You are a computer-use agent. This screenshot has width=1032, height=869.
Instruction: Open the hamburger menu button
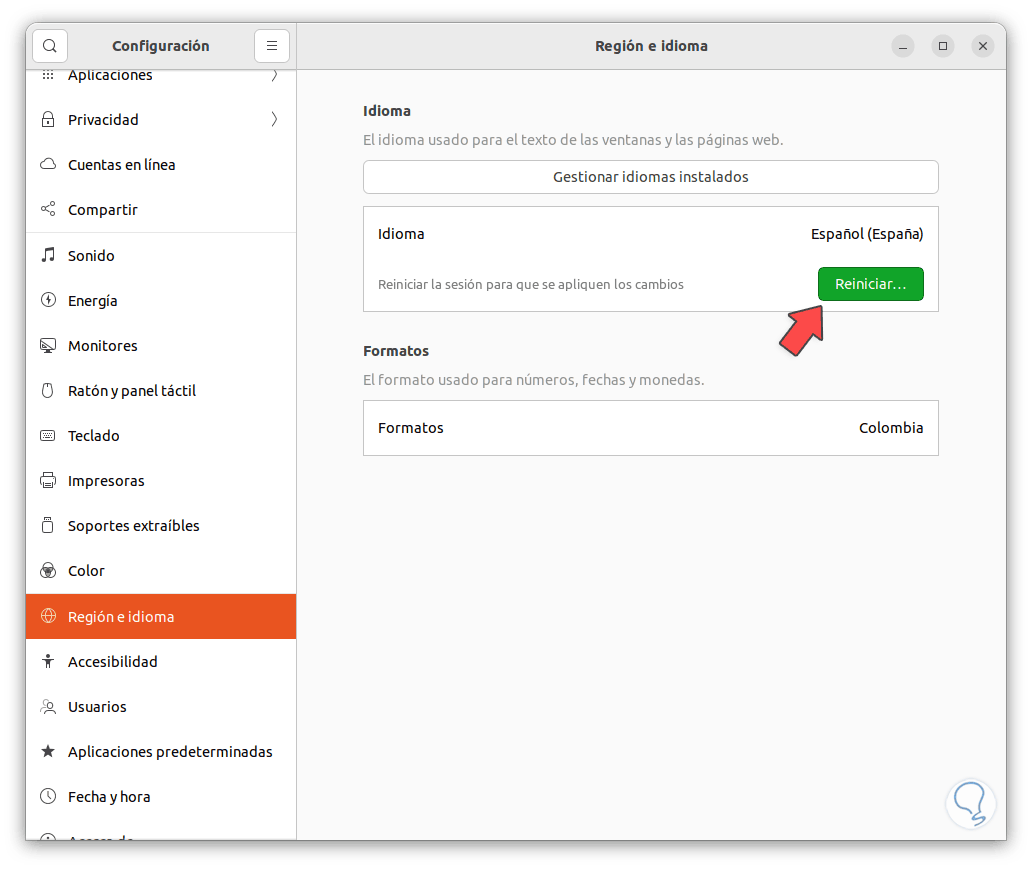click(272, 46)
